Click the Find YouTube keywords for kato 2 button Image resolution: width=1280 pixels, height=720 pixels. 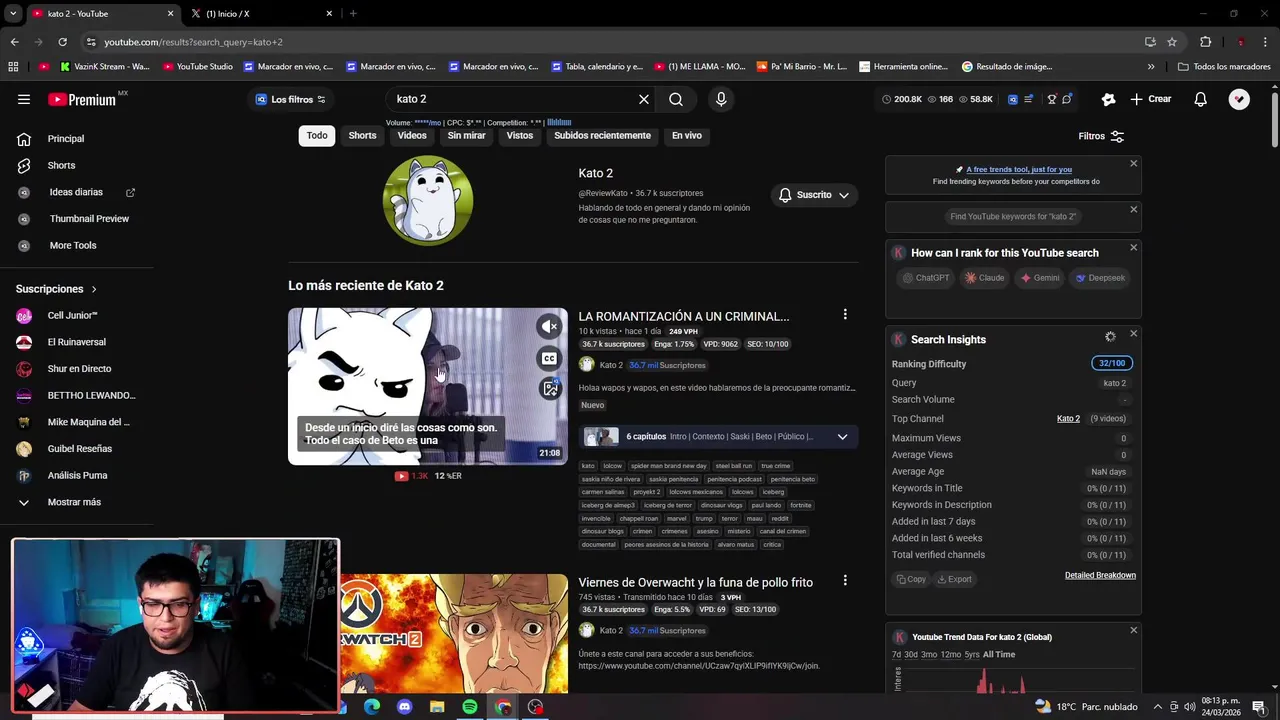1013,216
